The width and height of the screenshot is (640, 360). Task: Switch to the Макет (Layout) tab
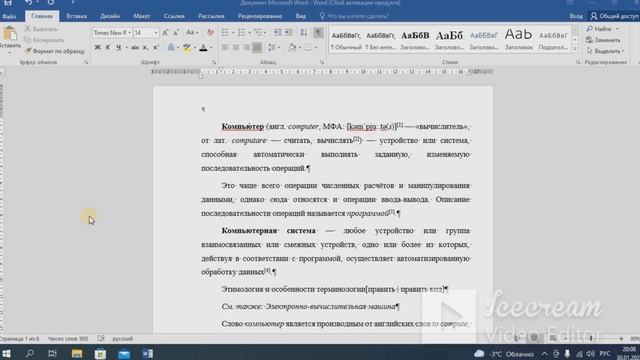point(142,16)
